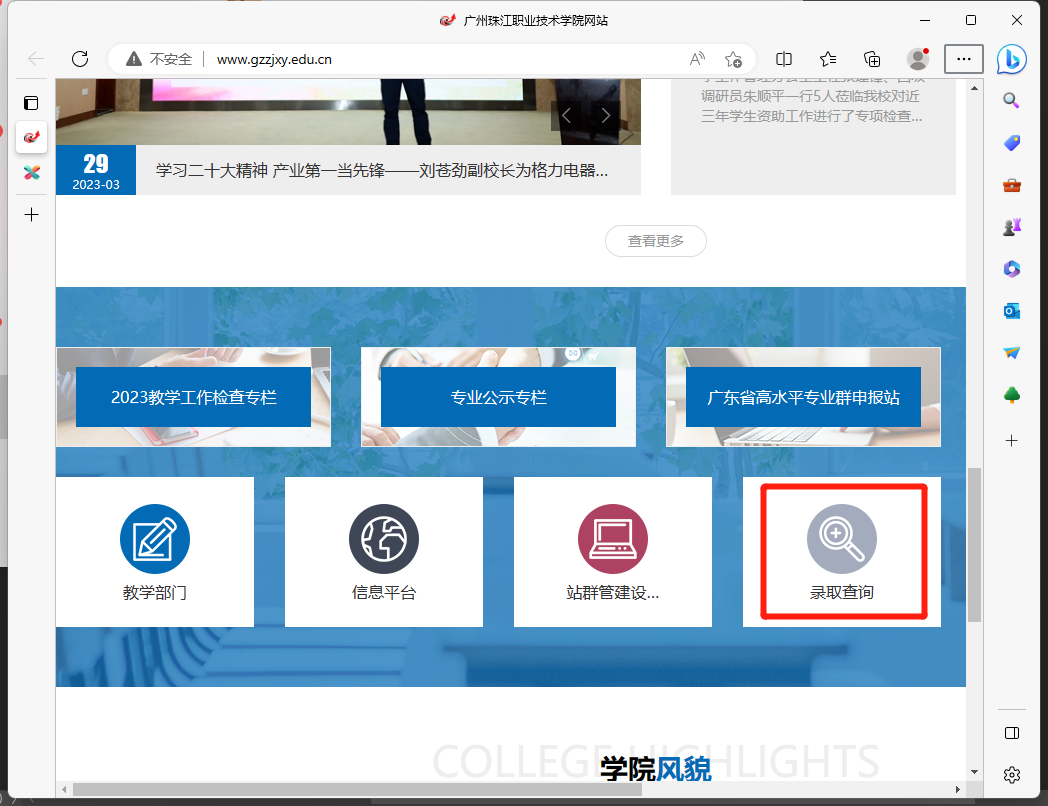This screenshot has width=1048, height=806.
Task: Refresh the current page
Action: click(80, 59)
